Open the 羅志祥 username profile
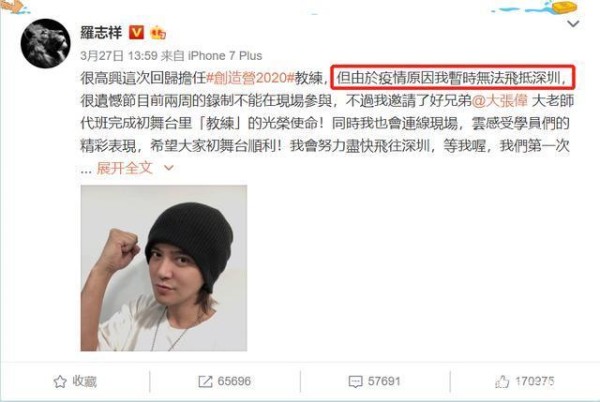Viewport: 600px width, 402px height. pos(101,33)
